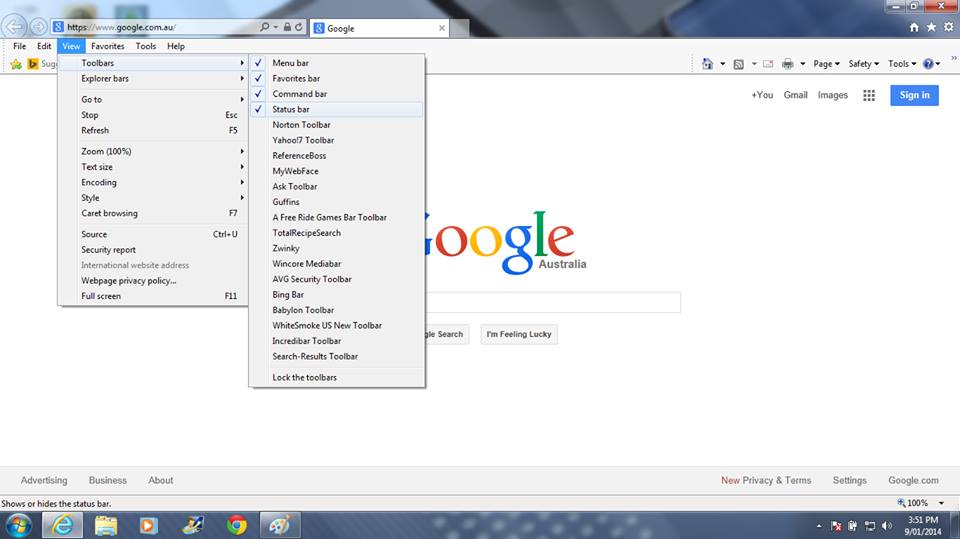Expand the Style submenu
The height and width of the screenshot is (539, 960).
(153, 198)
